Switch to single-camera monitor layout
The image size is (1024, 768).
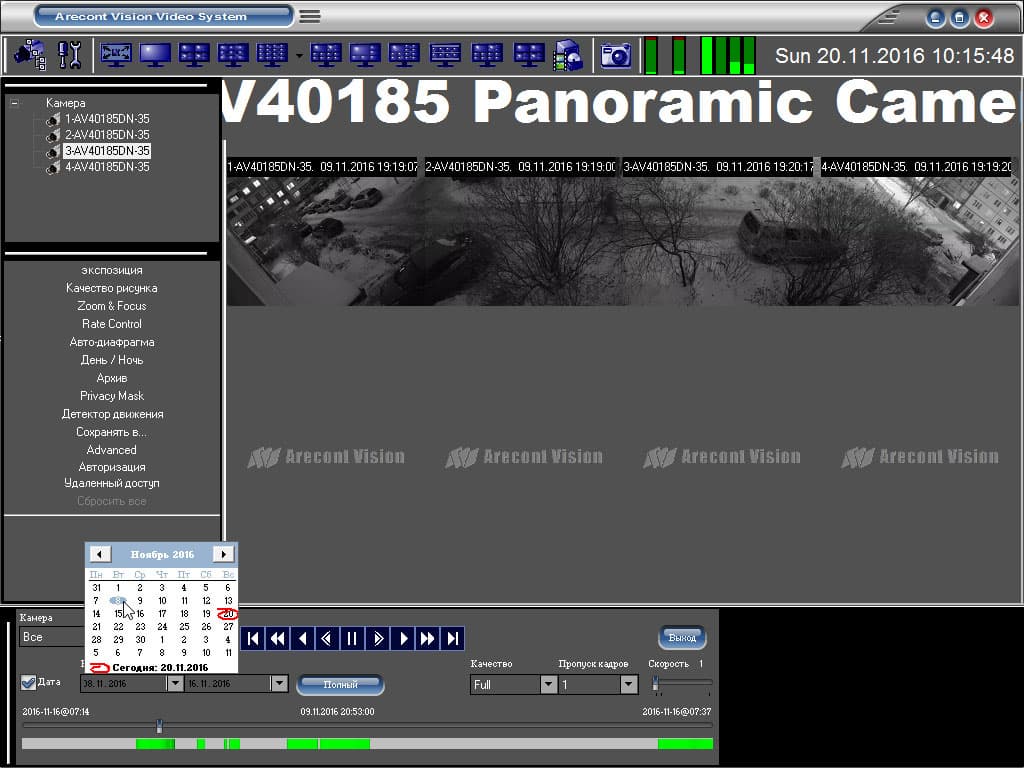coord(155,55)
